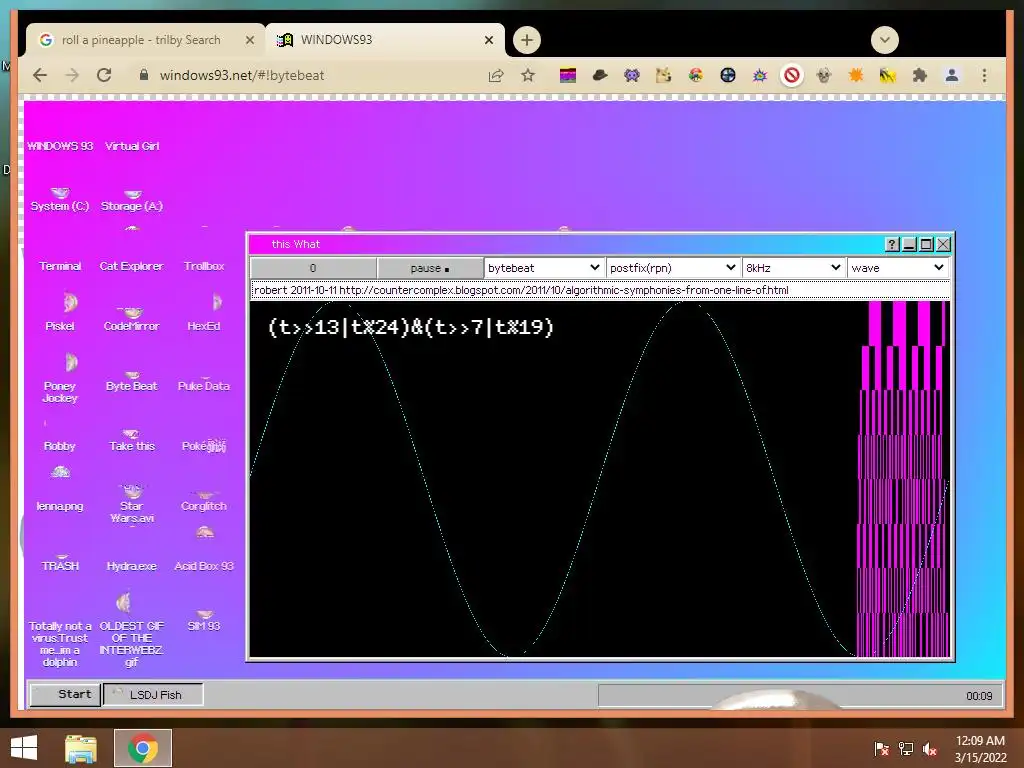The width and height of the screenshot is (1024, 768).
Task: Reload the page
Action: (x=104, y=75)
